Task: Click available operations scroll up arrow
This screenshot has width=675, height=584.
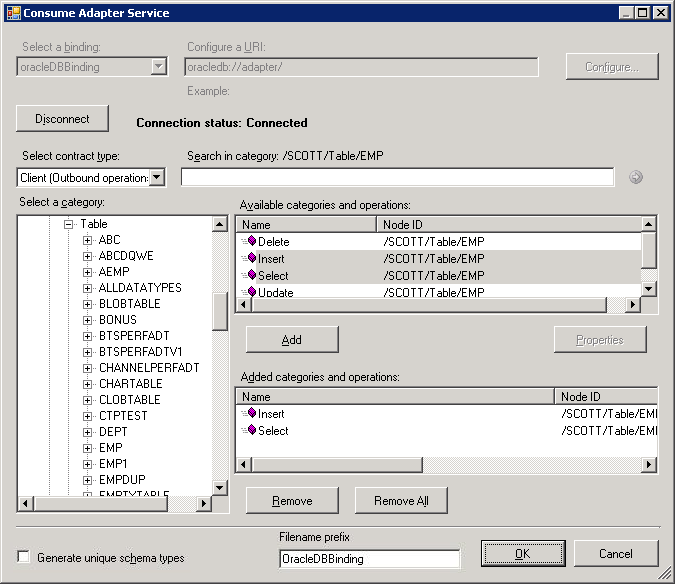Action: click(x=649, y=224)
